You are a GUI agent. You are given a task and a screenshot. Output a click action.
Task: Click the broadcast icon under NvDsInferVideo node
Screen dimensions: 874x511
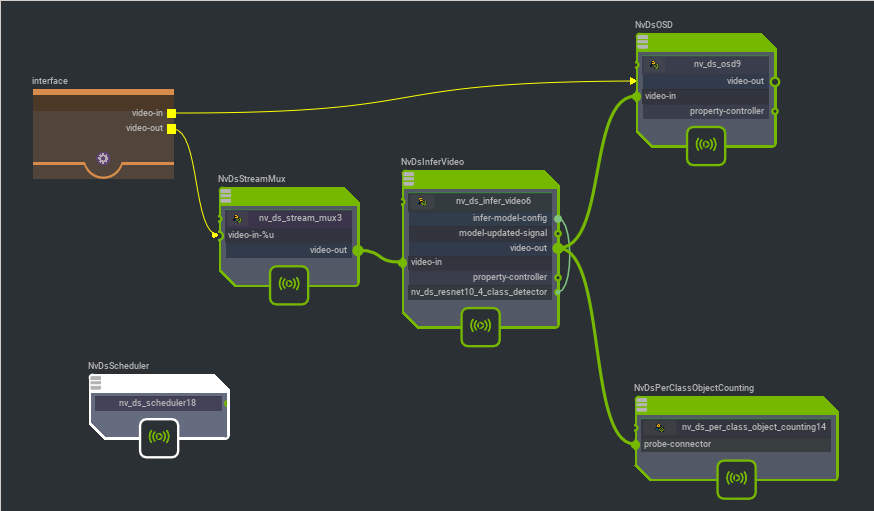click(x=480, y=326)
